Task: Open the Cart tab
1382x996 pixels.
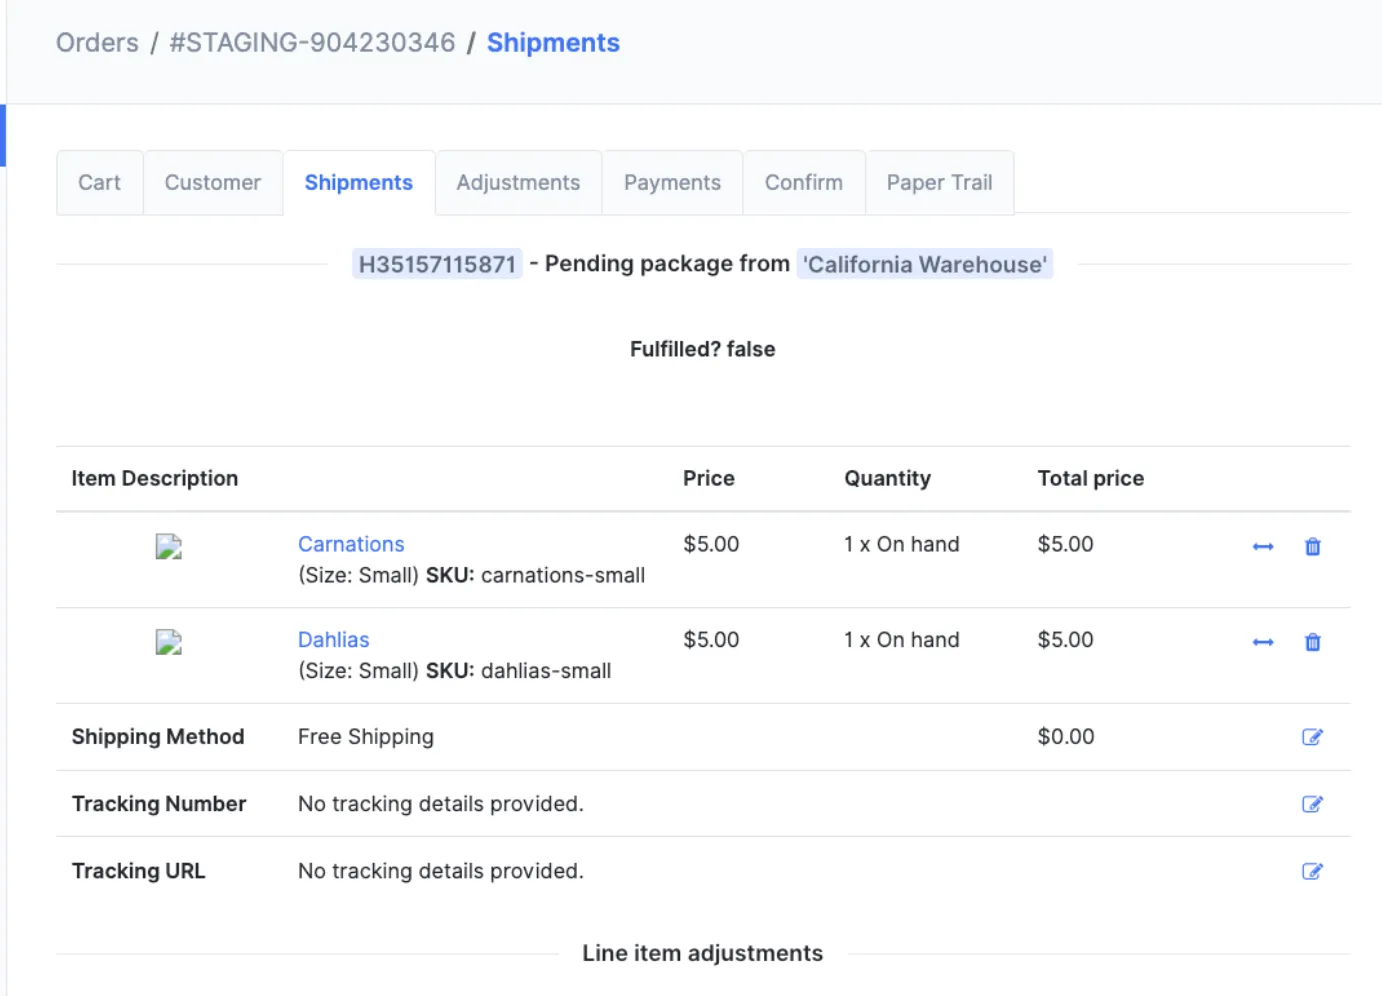Action: [99, 183]
